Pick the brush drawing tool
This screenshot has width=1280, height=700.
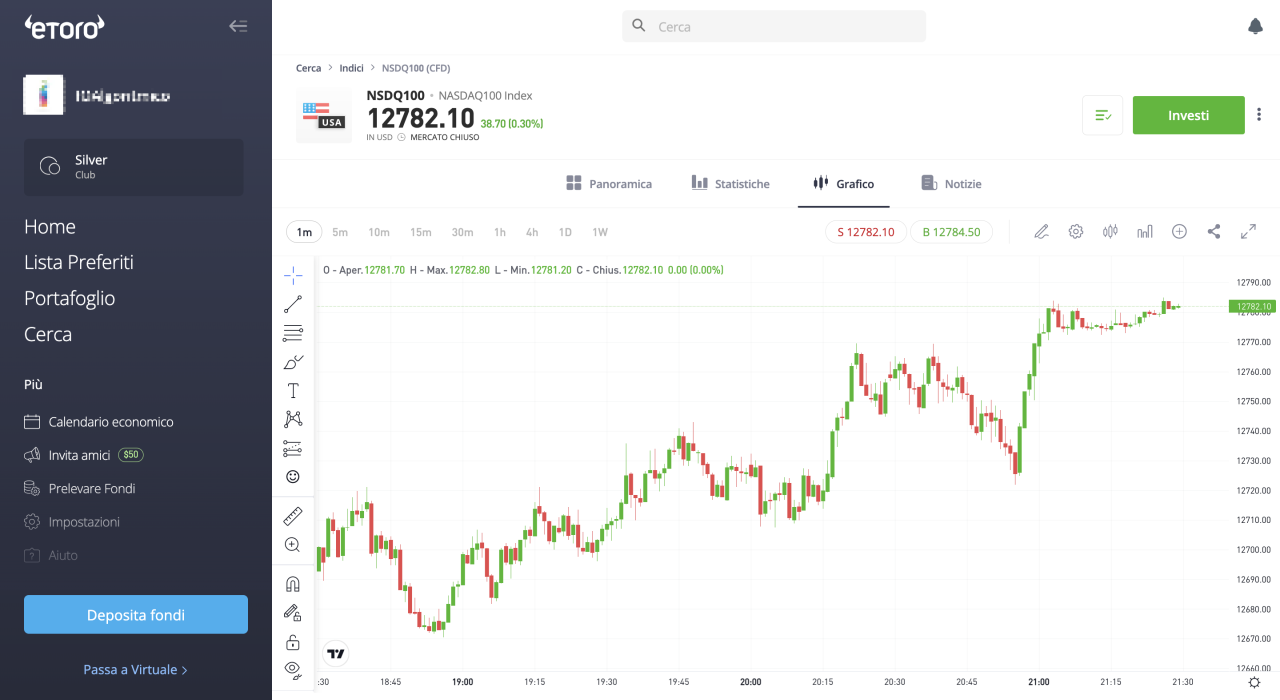coord(293,362)
